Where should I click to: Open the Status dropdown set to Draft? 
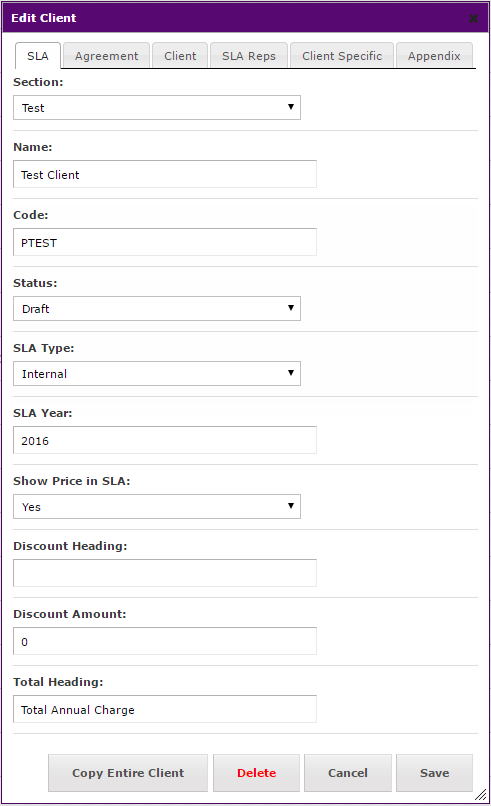click(x=157, y=308)
